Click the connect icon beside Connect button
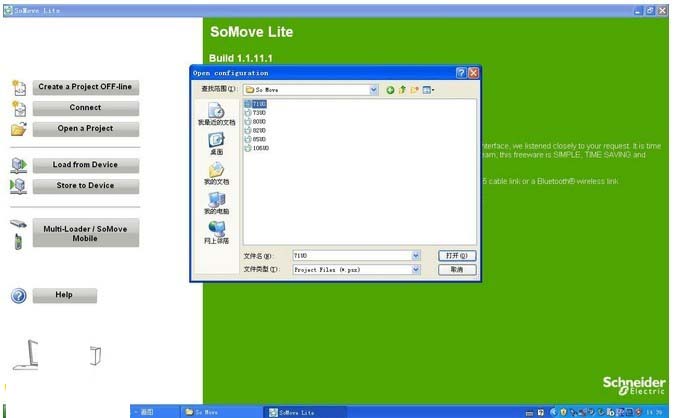 coord(19,108)
